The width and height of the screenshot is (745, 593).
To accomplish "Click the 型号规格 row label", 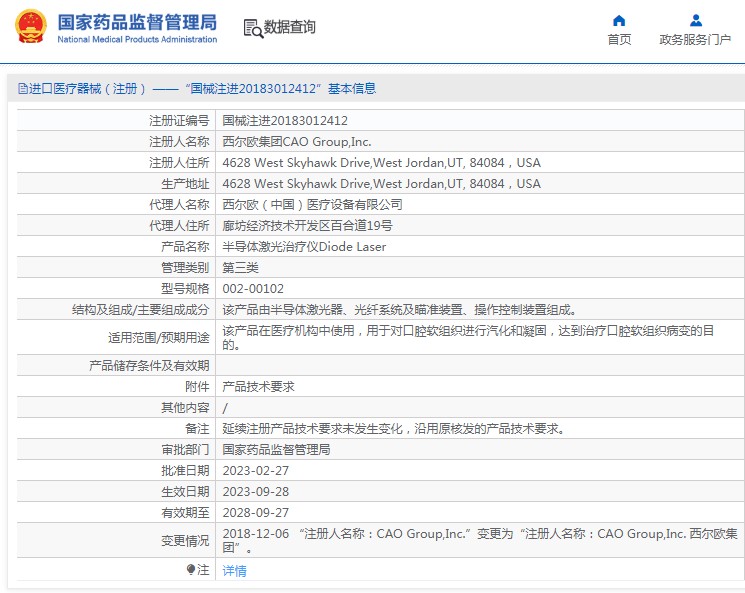I will [185, 288].
